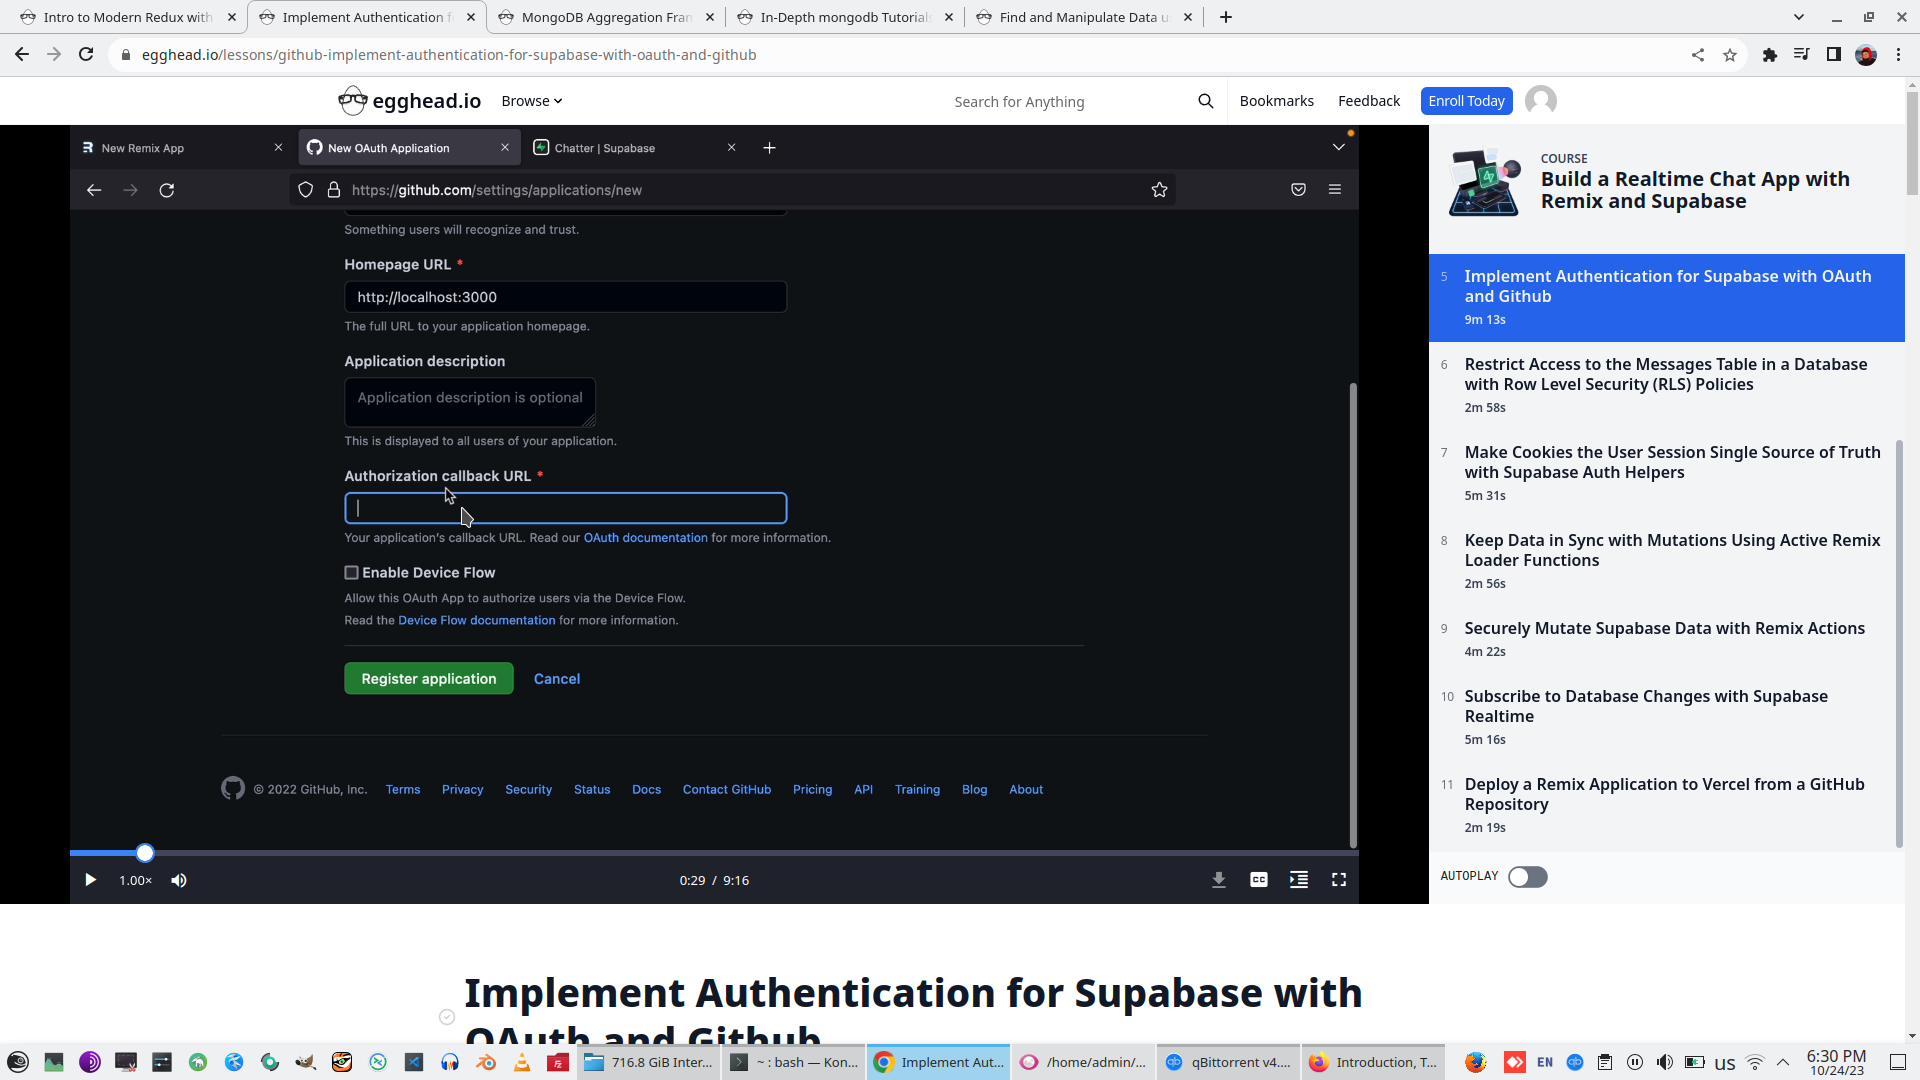Toggle the Autoplay switch

coord(1527,877)
